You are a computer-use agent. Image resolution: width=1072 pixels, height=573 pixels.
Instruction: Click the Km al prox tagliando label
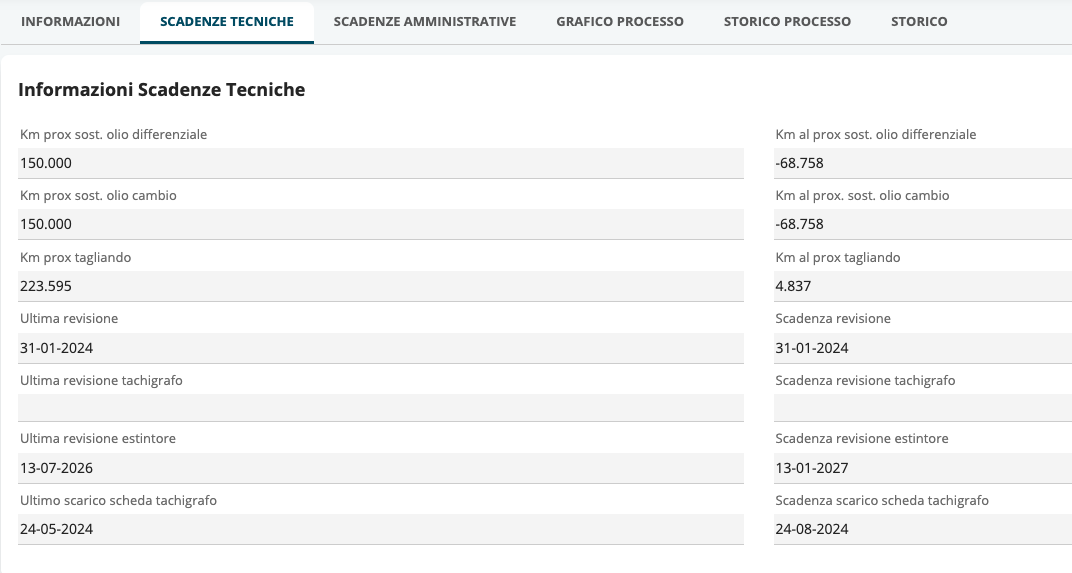(x=838, y=257)
